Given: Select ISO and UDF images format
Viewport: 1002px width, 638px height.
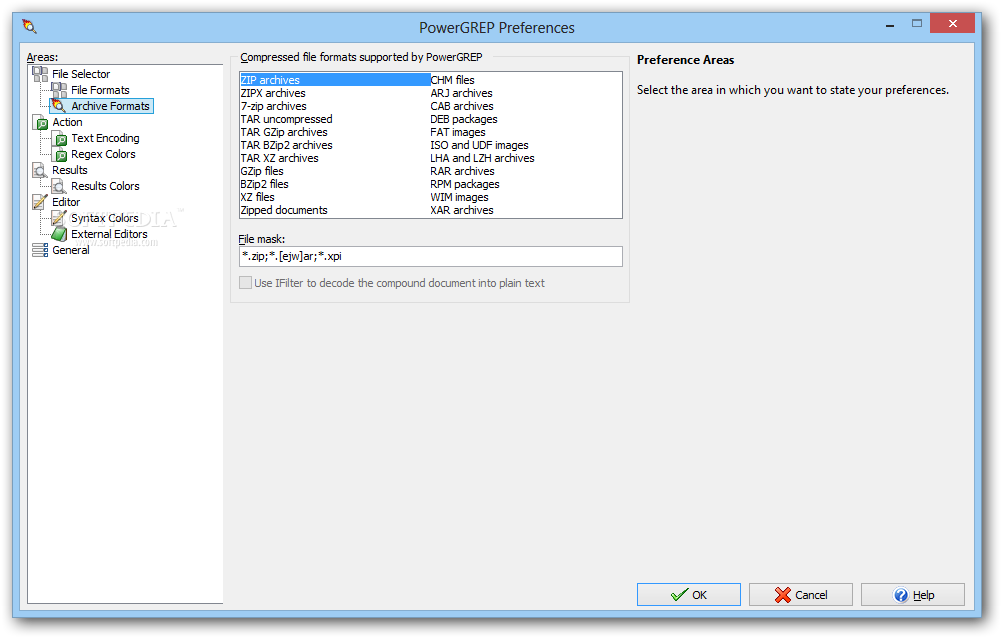Looking at the screenshot, I should [x=479, y=145].
